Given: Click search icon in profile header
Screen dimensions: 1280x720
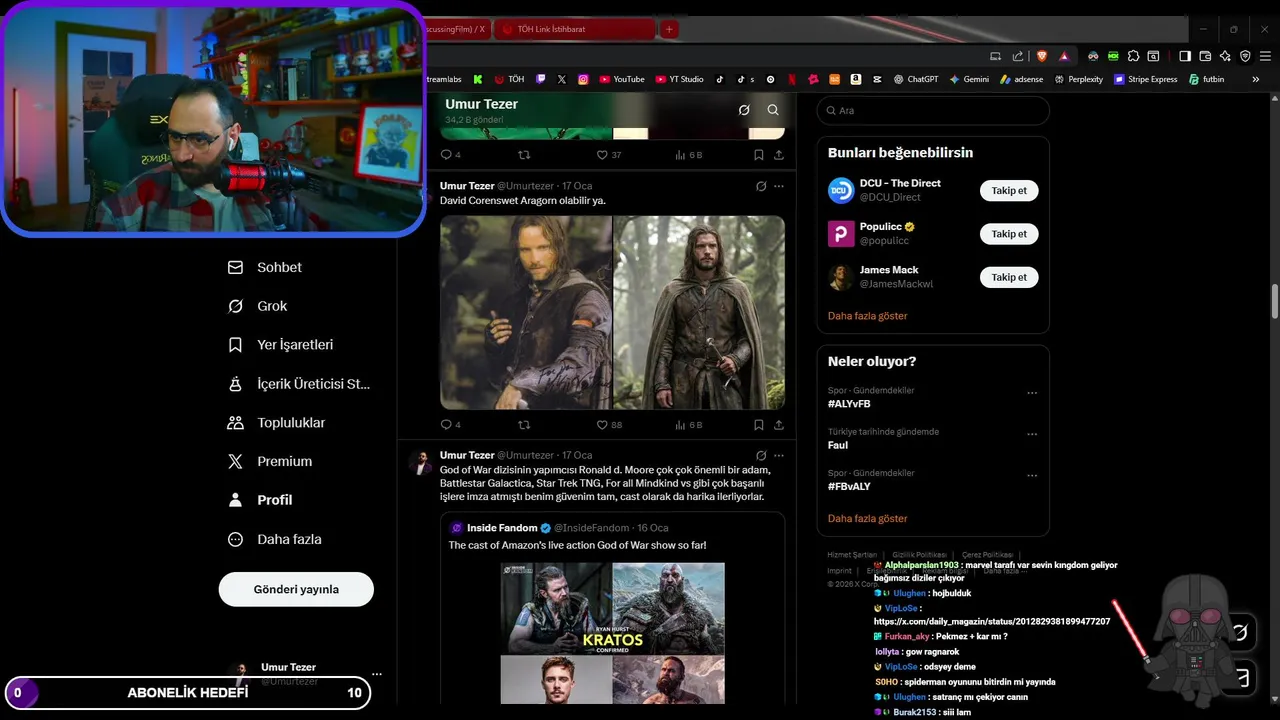Looking at the screenshot, I should tap(773, 110).
